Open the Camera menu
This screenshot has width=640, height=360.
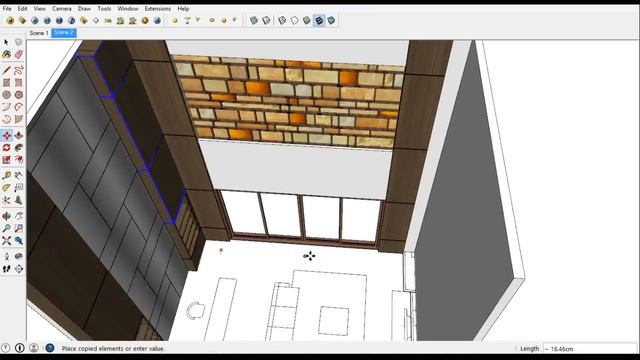point(62,8)
